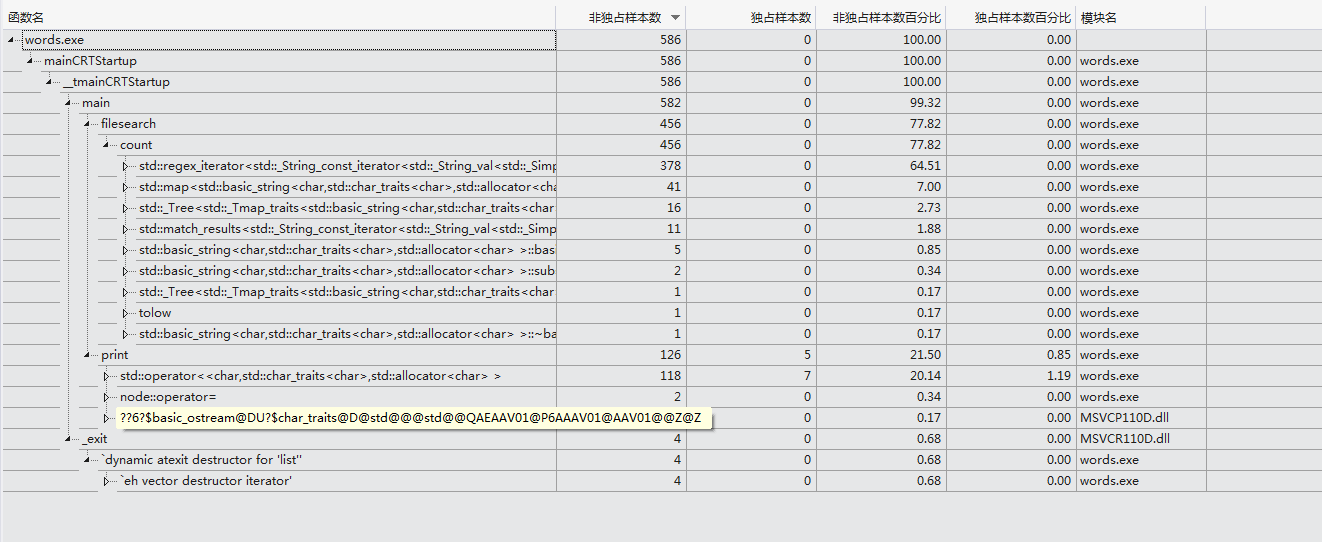Collapse the print function node
Screen dimensions: 1322x542
tap(87, 355)
